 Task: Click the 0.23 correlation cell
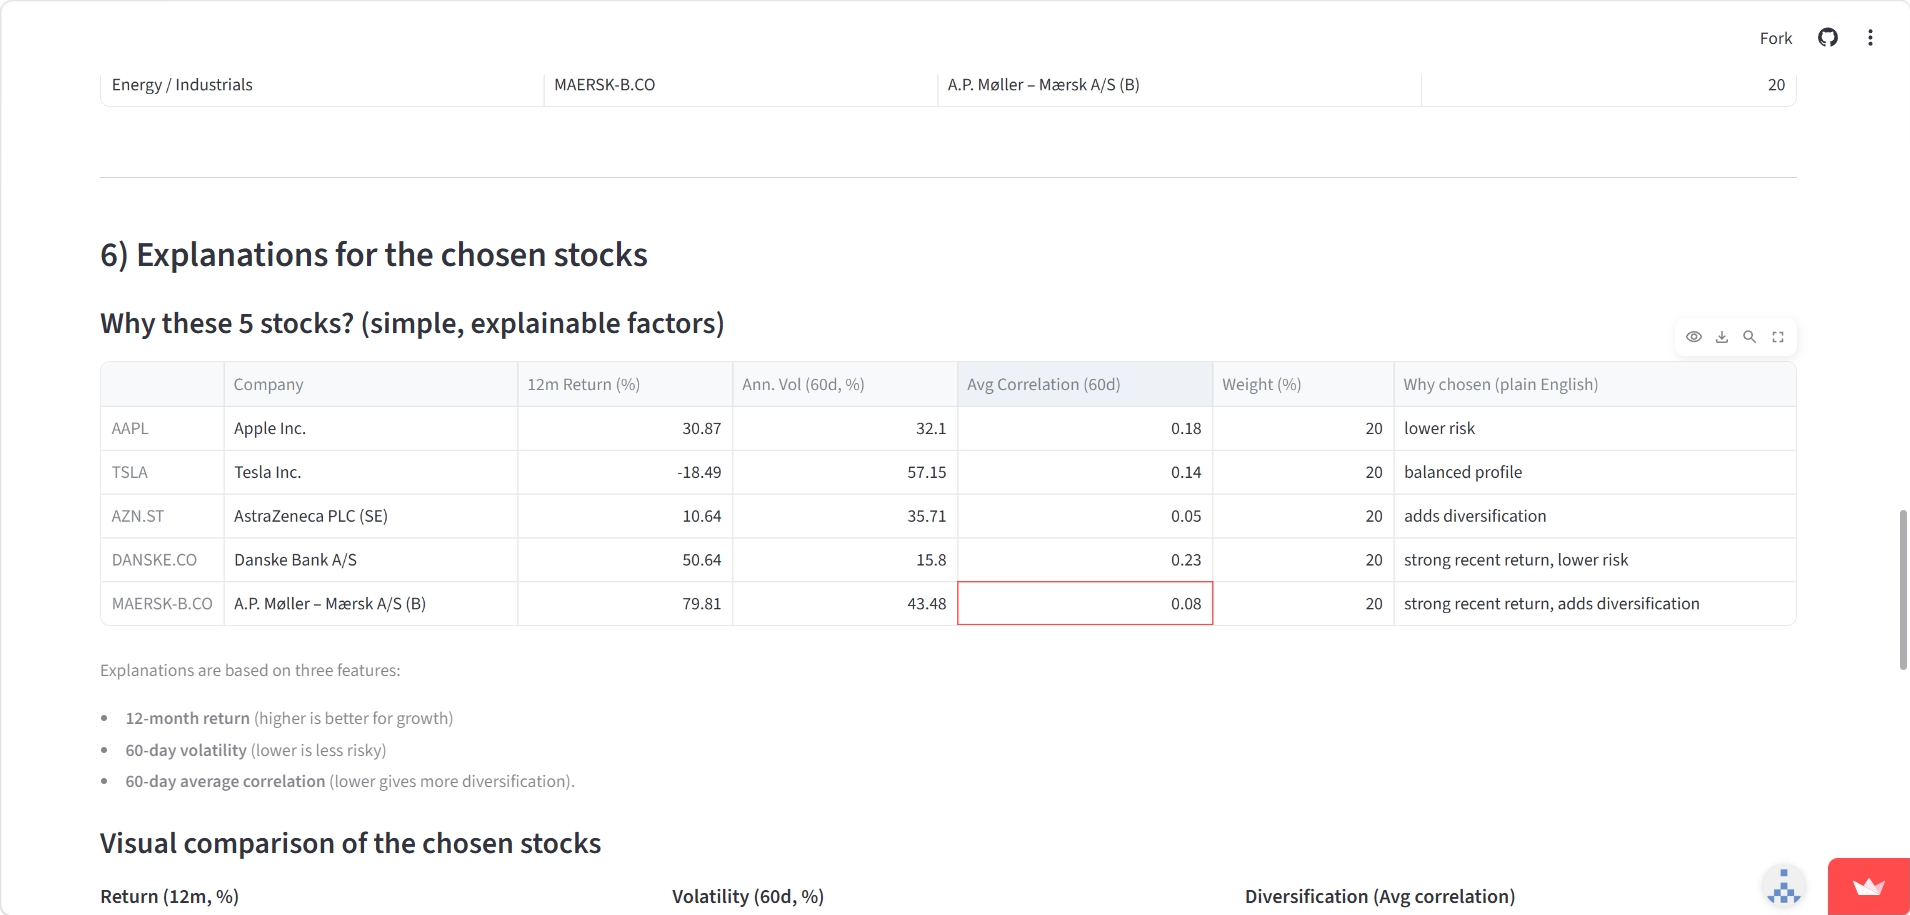tap(1085, 560)
